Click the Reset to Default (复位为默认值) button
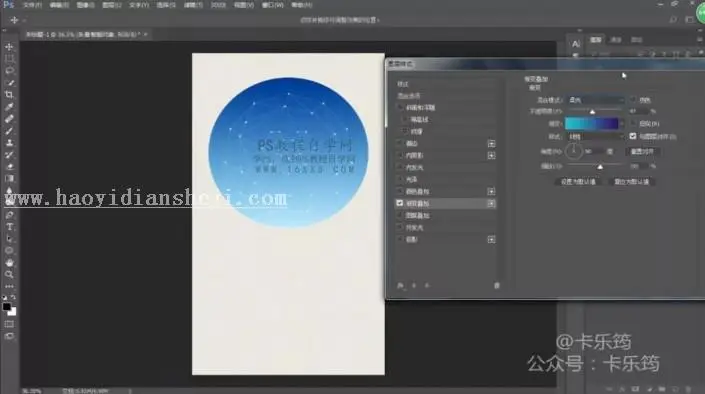Viewport: 705px width, 394px height. tap(632, 182)
